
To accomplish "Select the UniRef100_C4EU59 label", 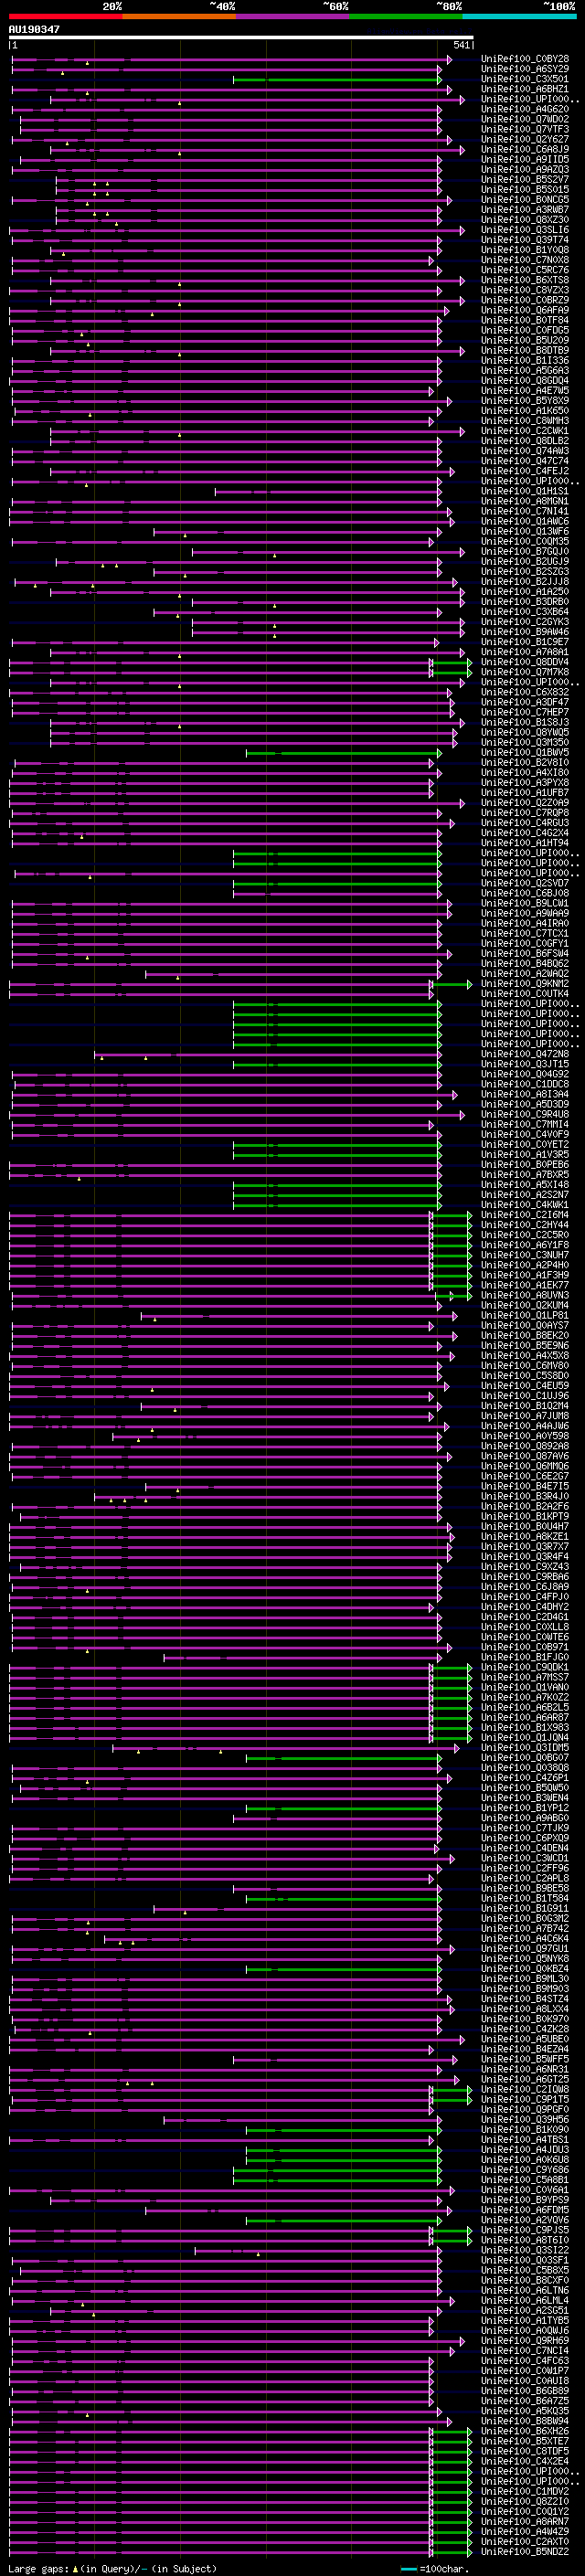I will 524,1385.
